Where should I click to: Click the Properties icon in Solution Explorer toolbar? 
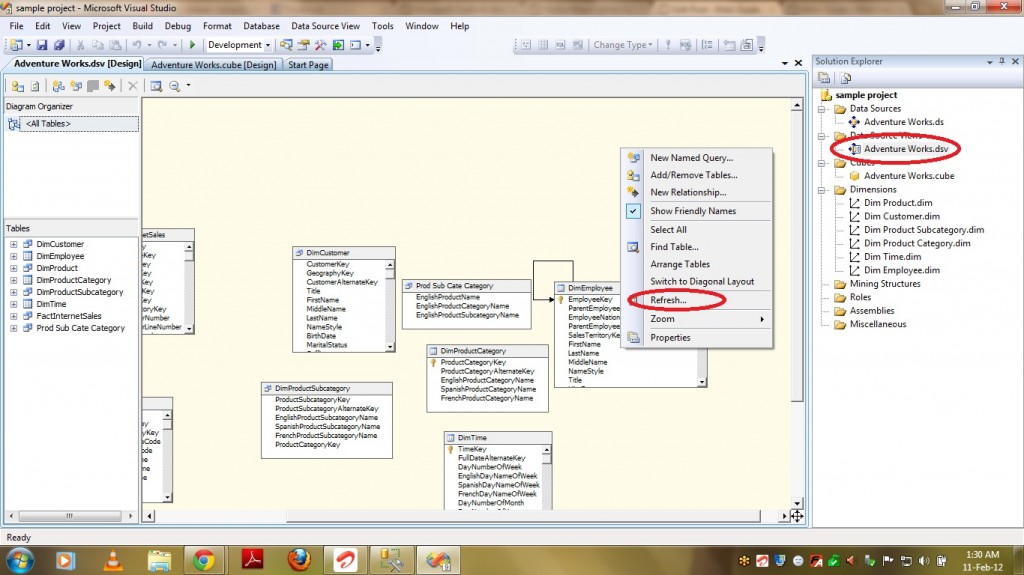tap(825, 78)
